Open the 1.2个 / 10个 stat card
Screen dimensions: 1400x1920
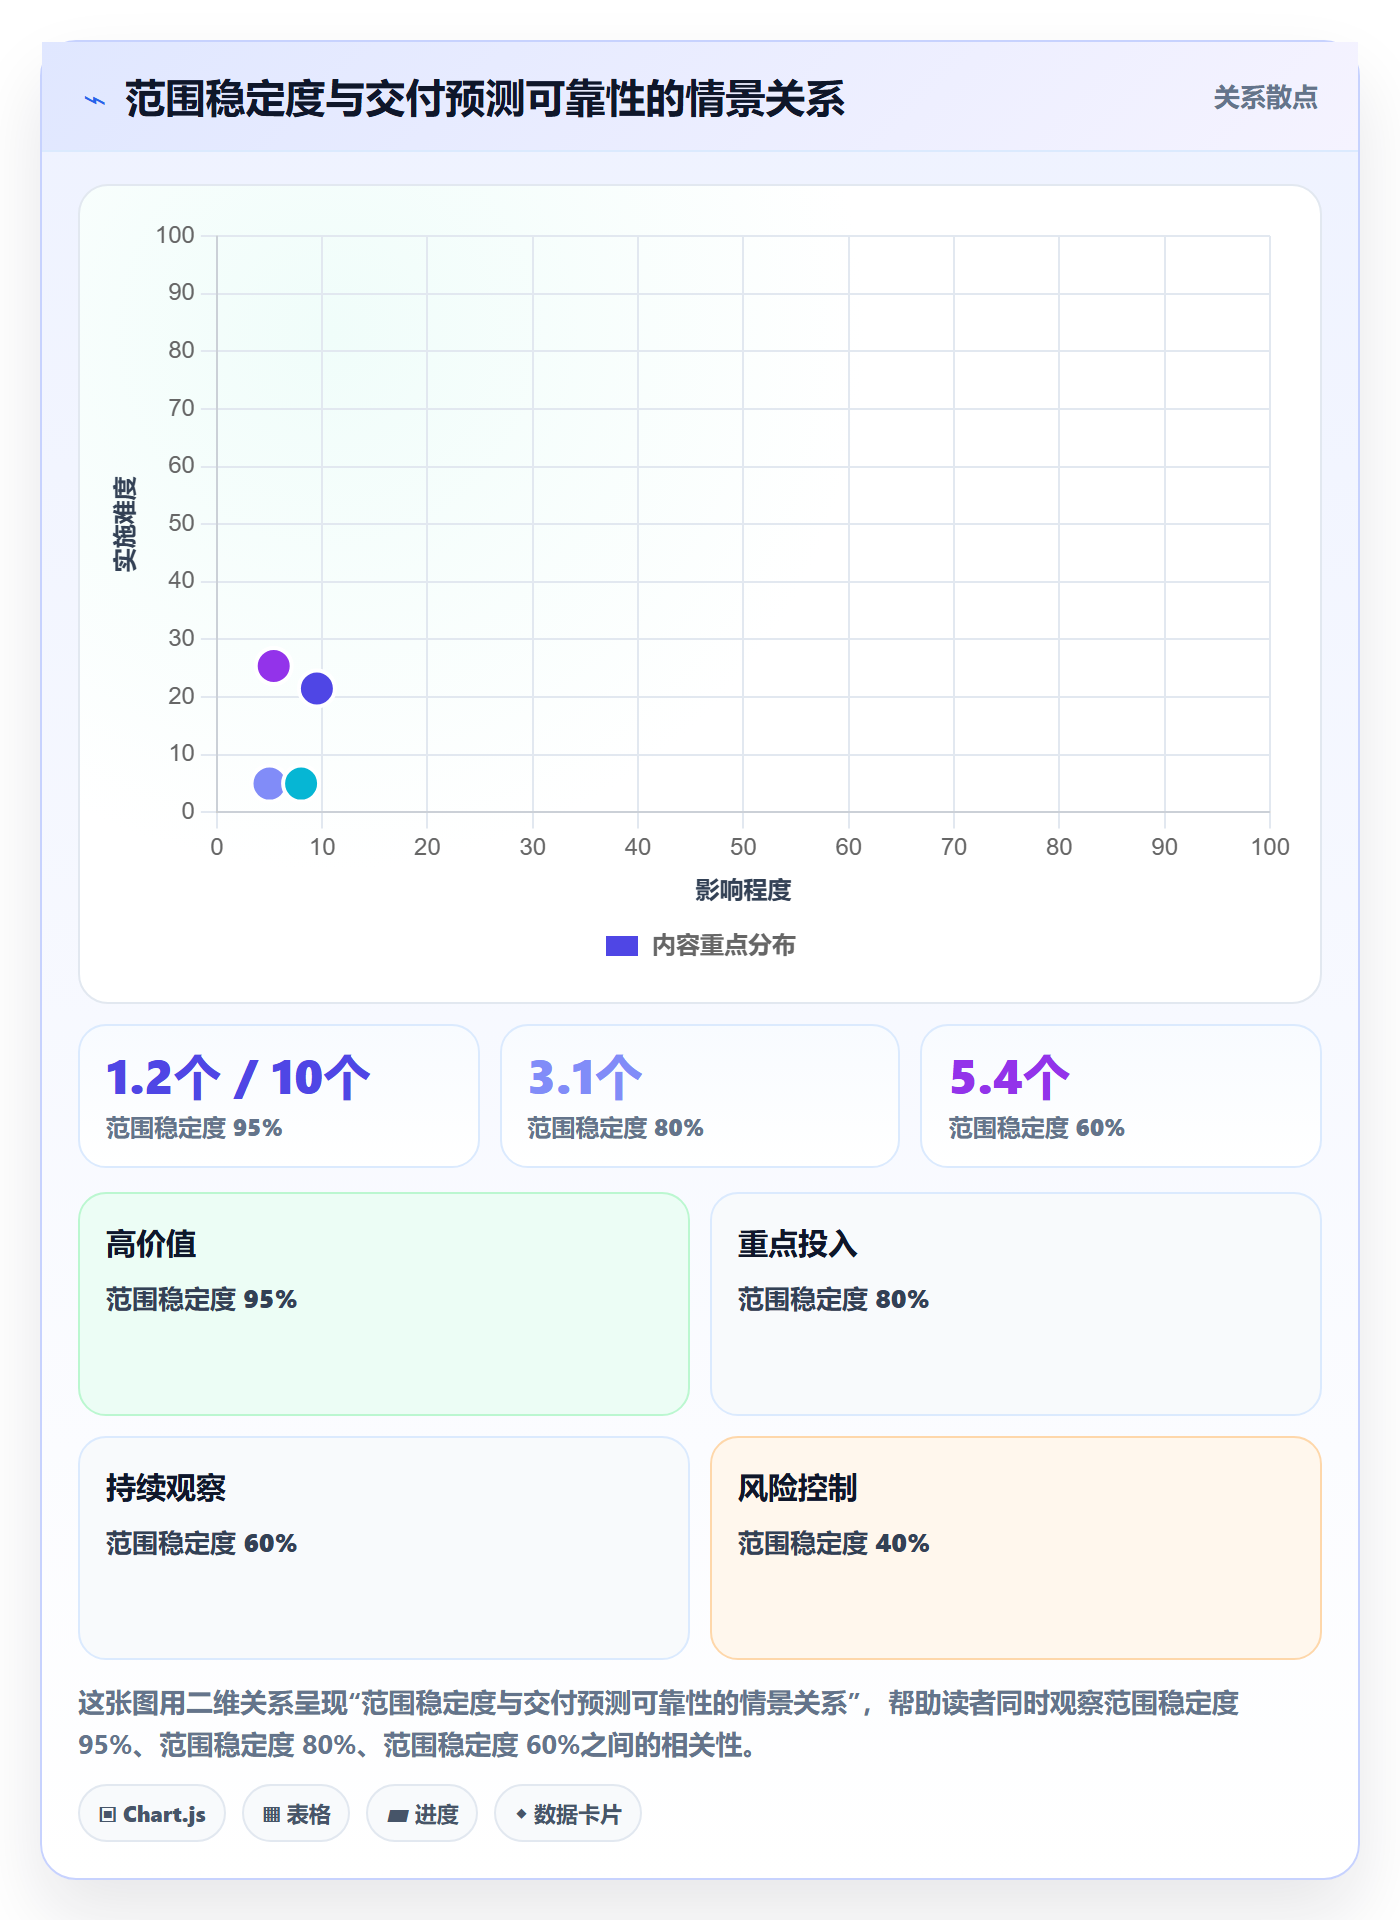279,1096
